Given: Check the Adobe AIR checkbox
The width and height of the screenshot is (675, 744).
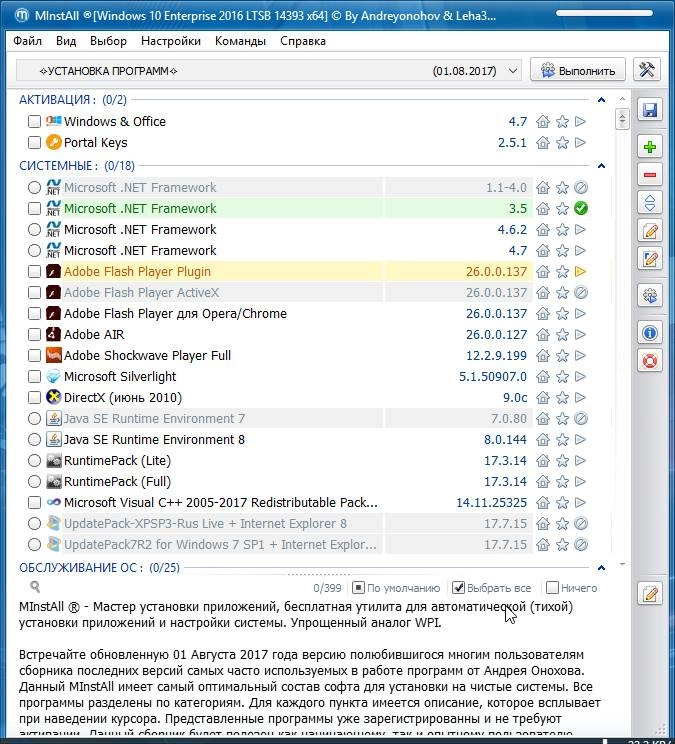Looking at the screenshot, I should tap(34, 335).
